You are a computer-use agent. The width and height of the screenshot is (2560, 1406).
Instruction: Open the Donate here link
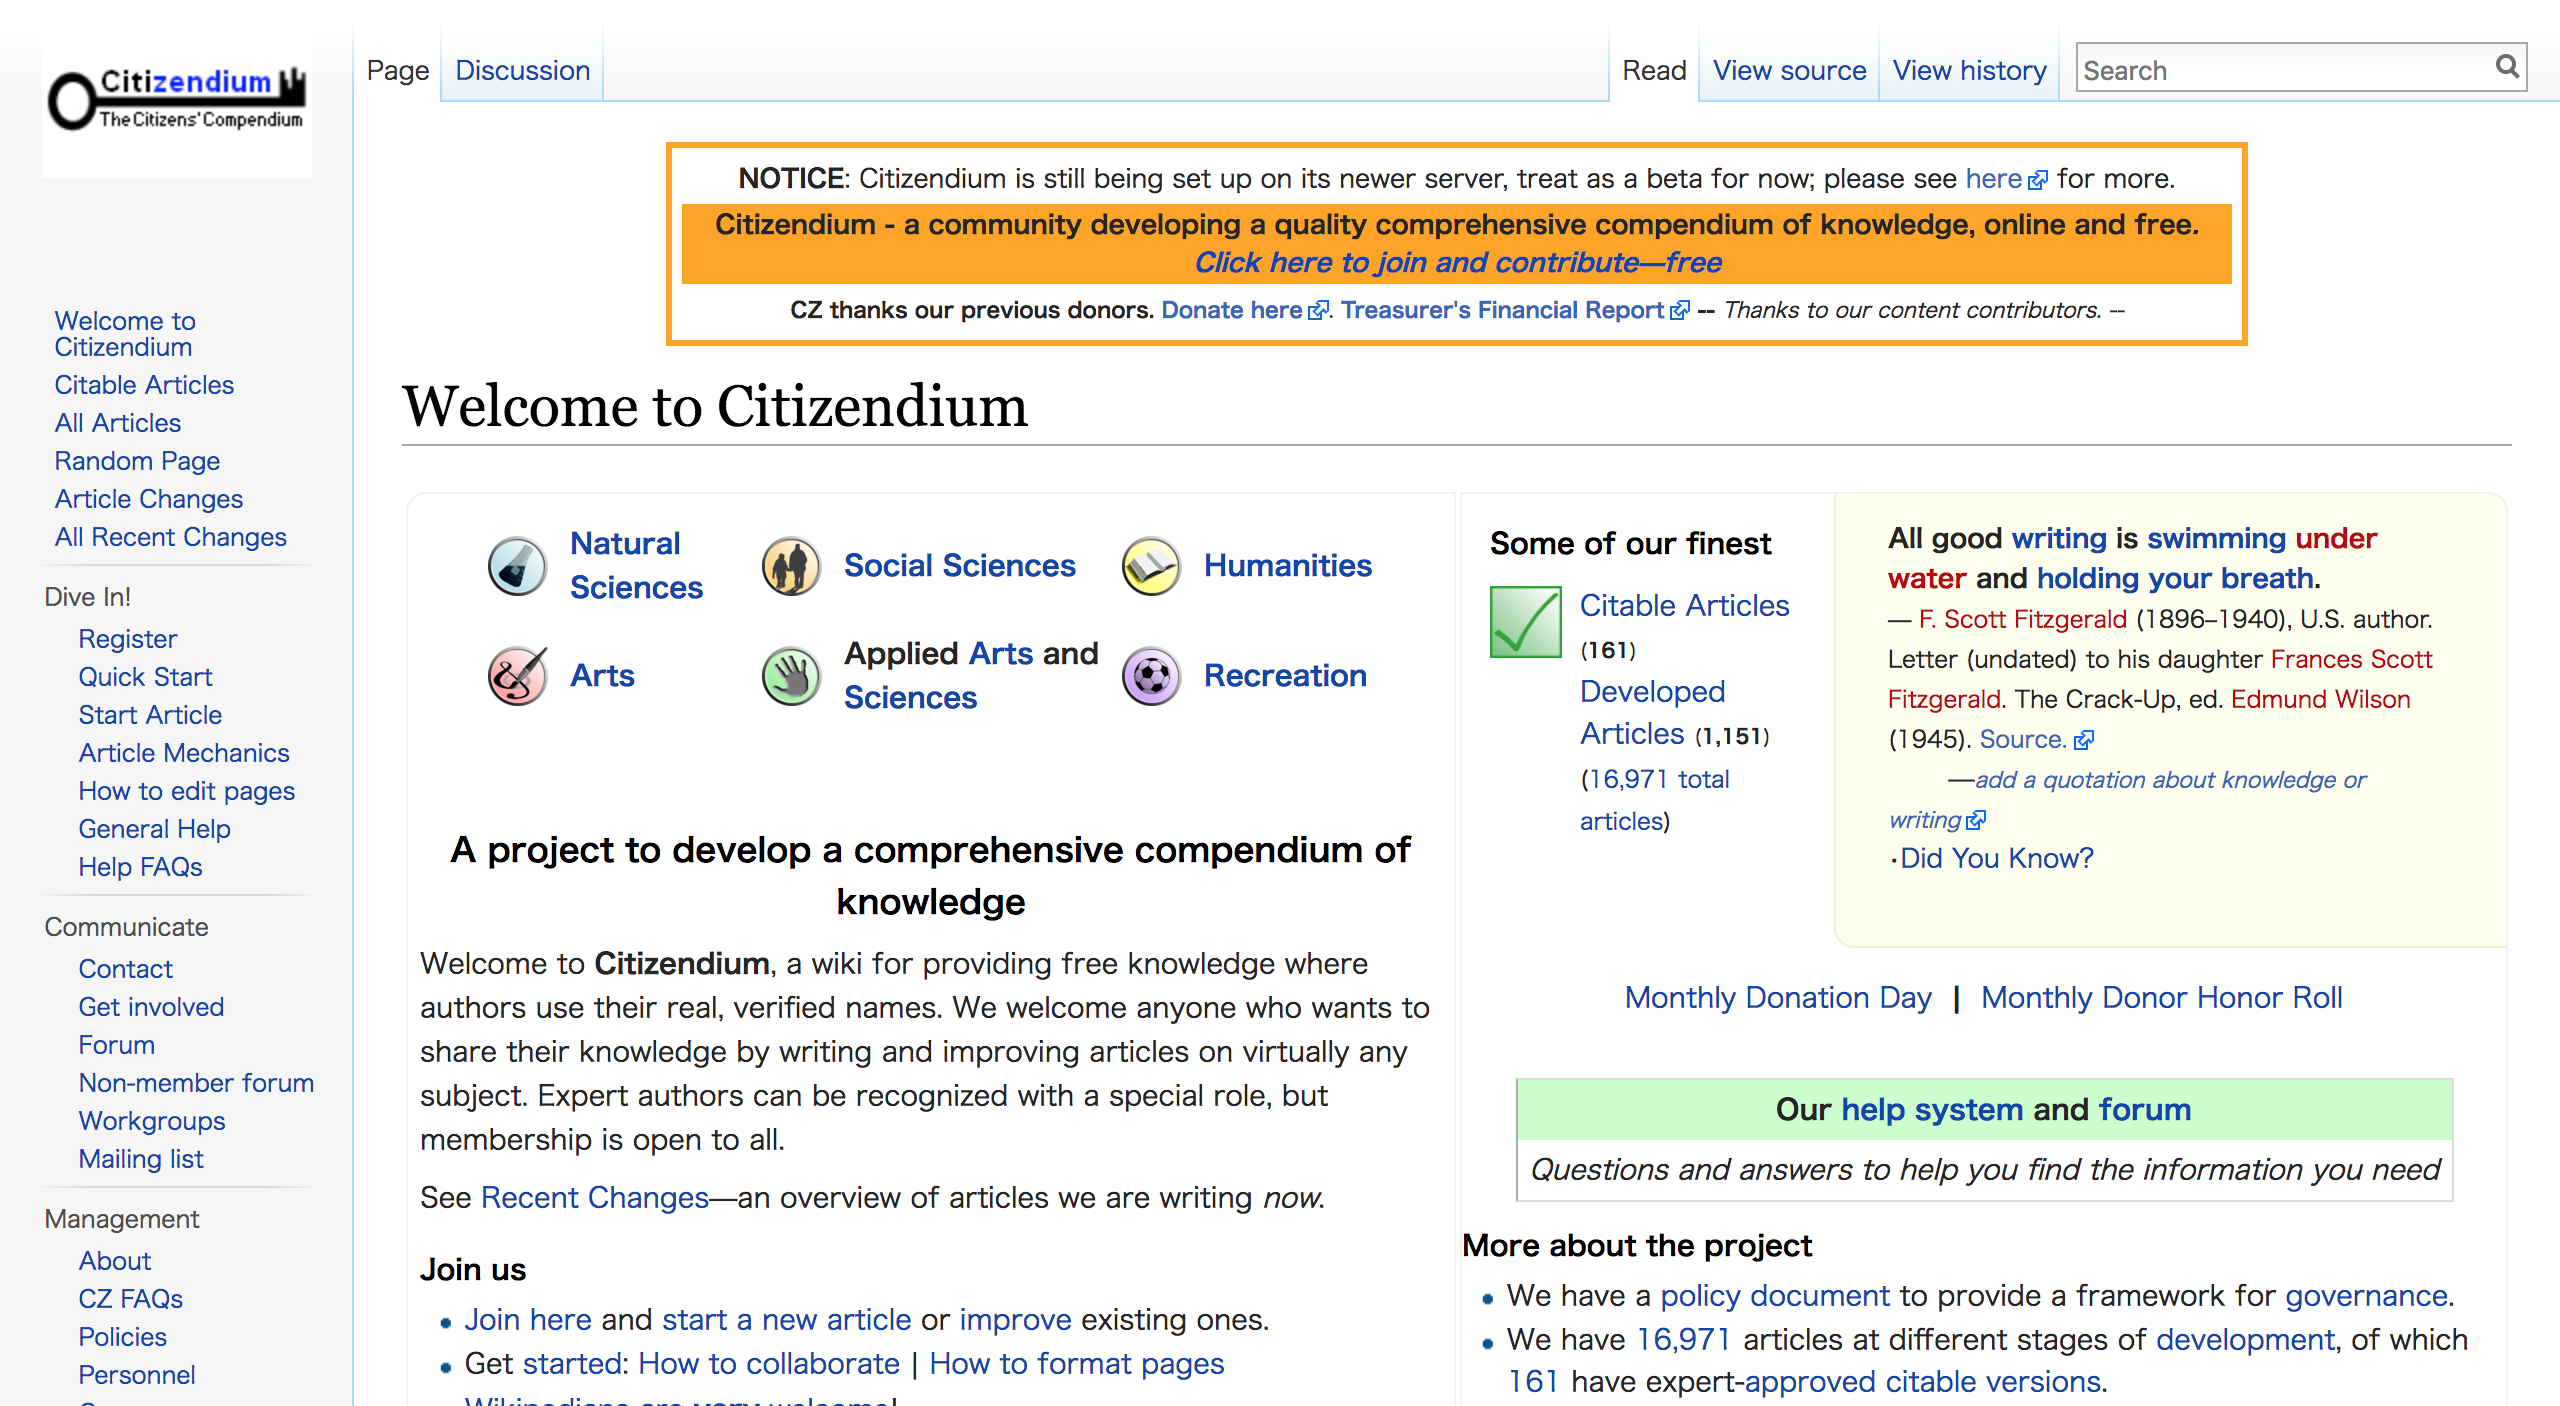tap(1231, 310)
